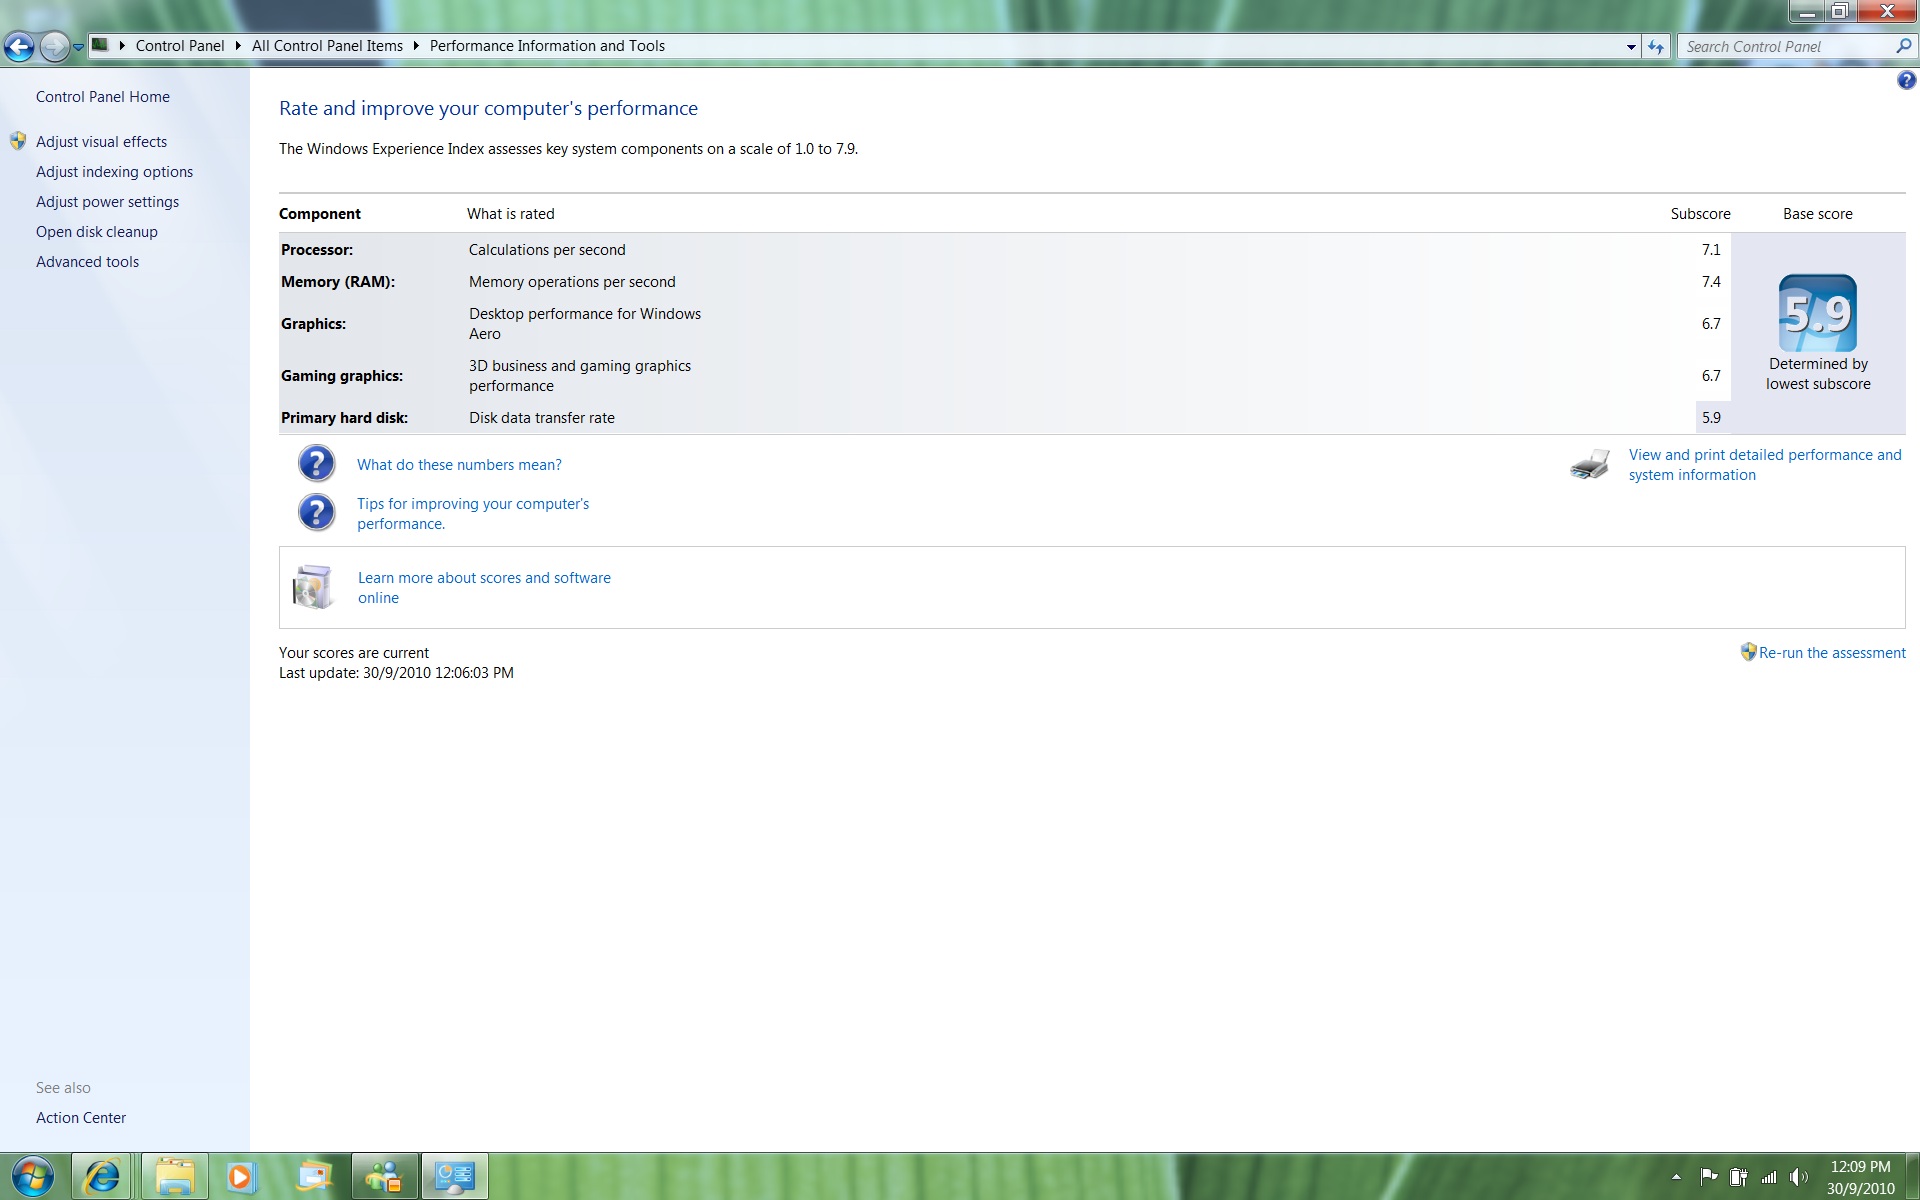The height and width of the screenshot is (1200, 1920).
Task: Click the Gaming graphics row label
Action: click(342, 376)
